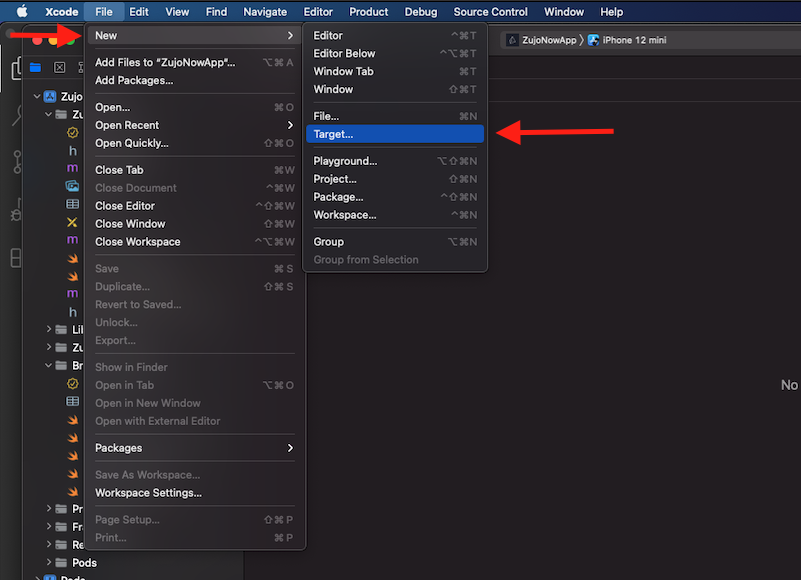The width and height of the screenshot is (801, 580).
Task: Expand the Pods folder disclosure arrow
Action: 48,562
